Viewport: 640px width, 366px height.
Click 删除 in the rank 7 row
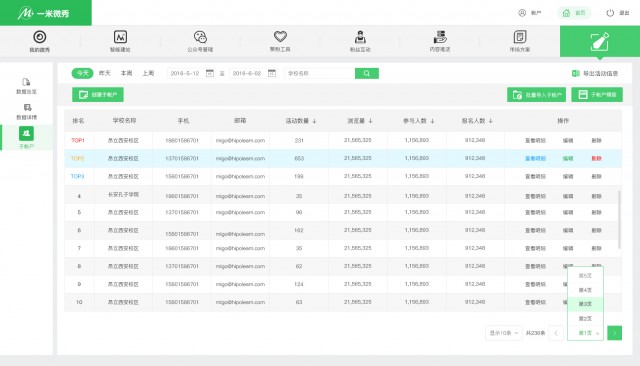596,248
